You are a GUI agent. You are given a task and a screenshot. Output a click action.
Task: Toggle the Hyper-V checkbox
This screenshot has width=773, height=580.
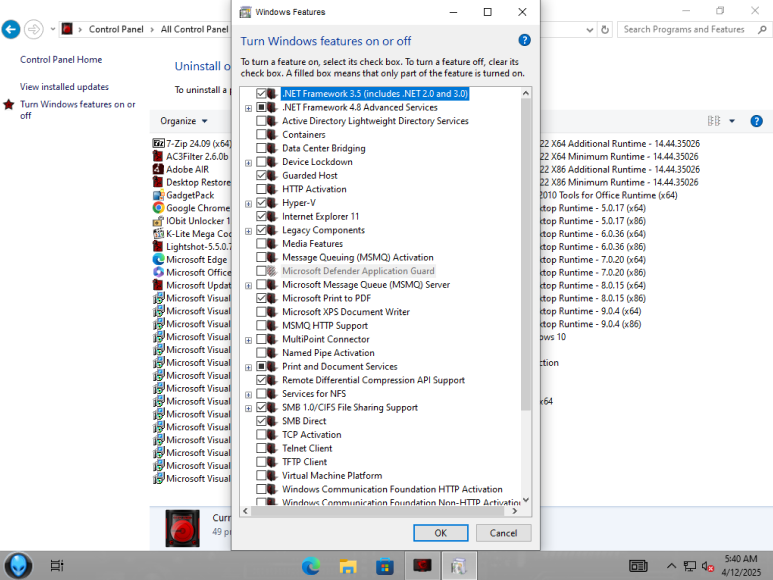261,203
